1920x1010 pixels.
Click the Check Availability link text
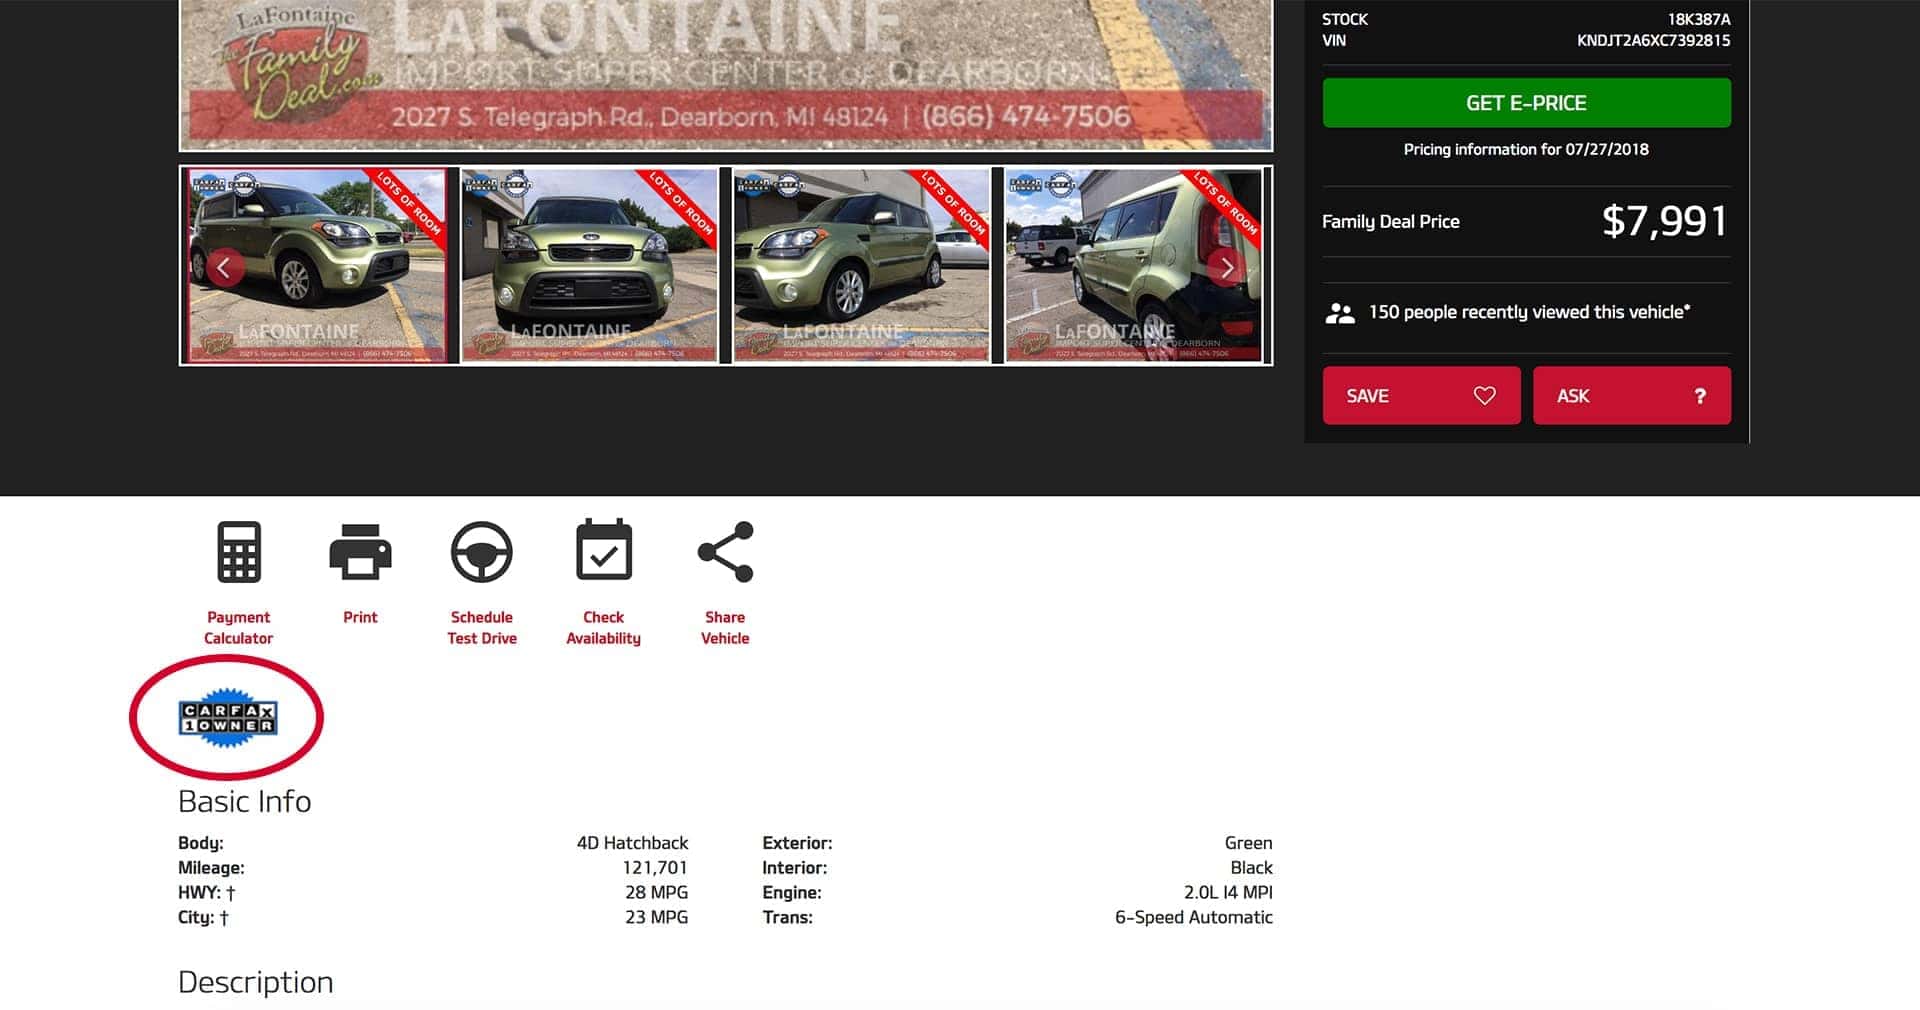[604, 627]
